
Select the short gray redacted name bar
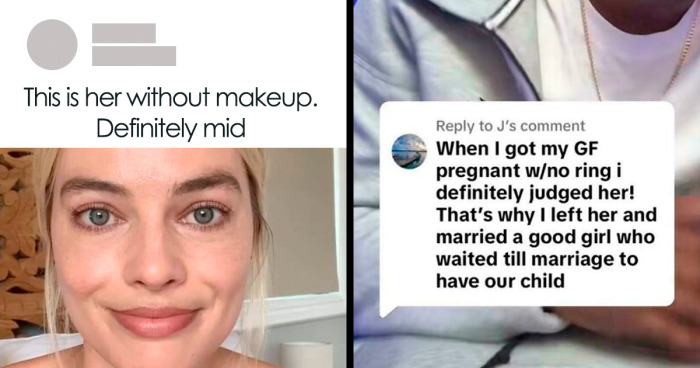(x=124, y=33)
